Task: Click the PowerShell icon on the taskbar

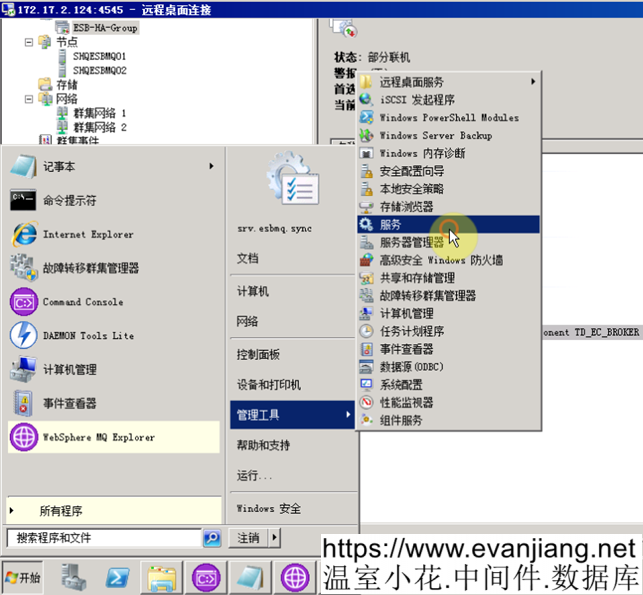Action: pyautogui.click(x=117, y=577)
